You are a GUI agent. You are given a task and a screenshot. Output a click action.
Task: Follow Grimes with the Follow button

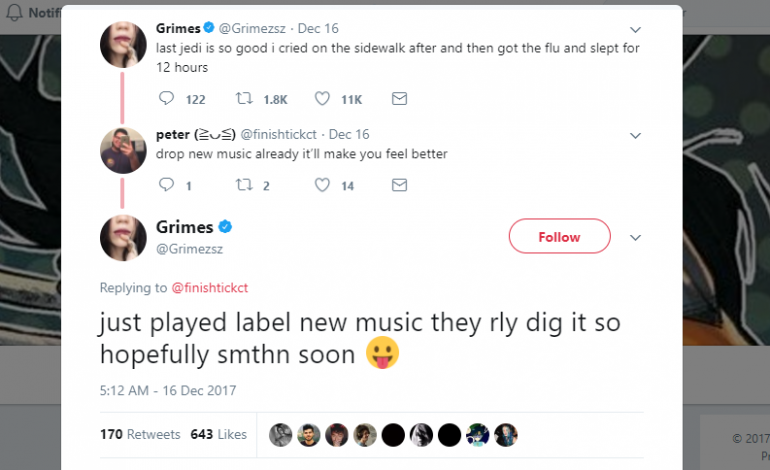(x=559, y=236)
